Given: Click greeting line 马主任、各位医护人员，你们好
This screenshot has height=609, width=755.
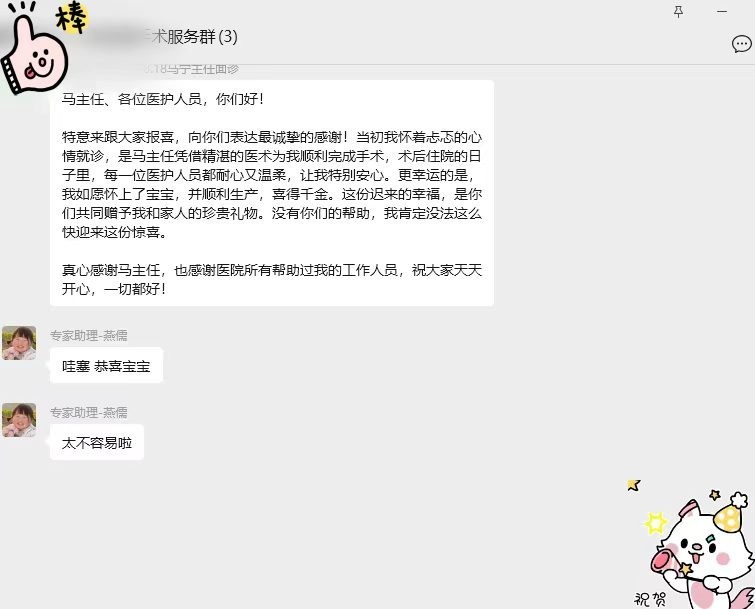Looking at the screenshot, I should click(x=162, y=99).
